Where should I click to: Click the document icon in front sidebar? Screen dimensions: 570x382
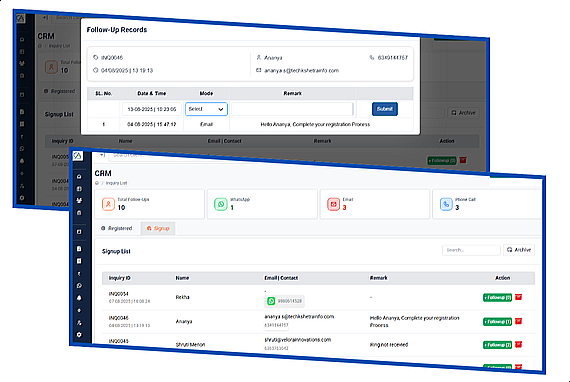pos(79,249)
